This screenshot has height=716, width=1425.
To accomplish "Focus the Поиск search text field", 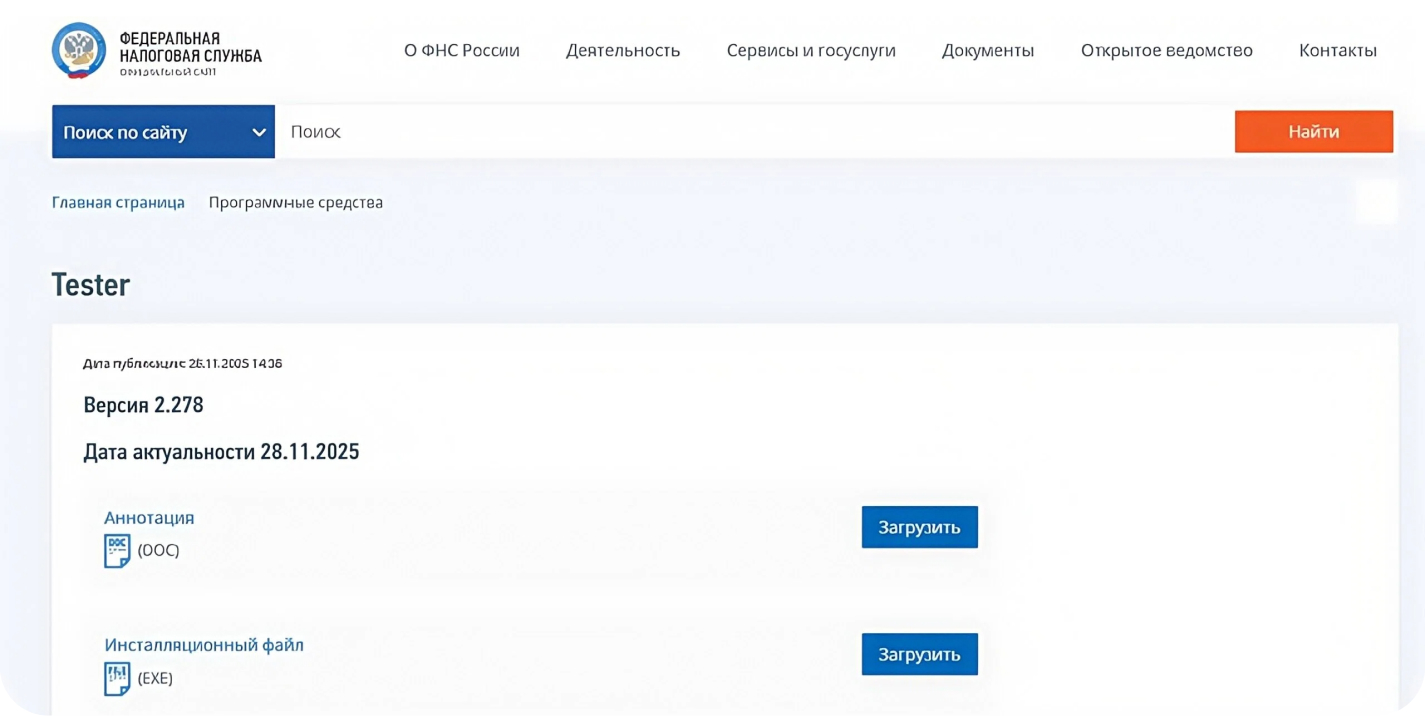I will pos(750,132).
